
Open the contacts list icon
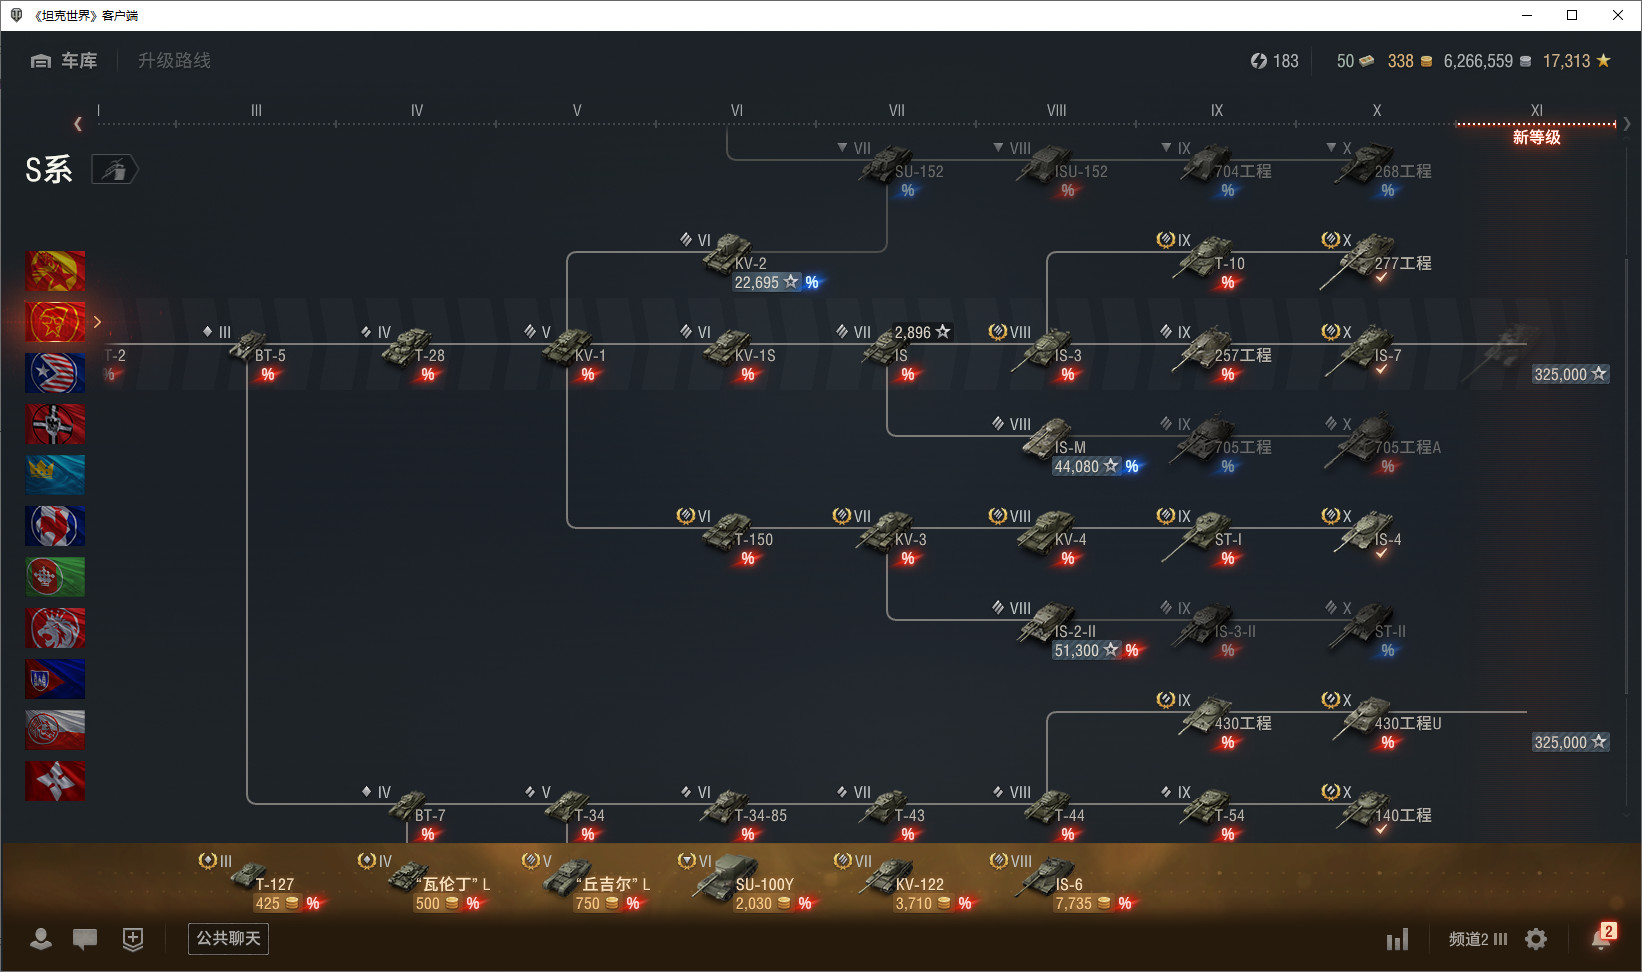click(x=41, y=939)
